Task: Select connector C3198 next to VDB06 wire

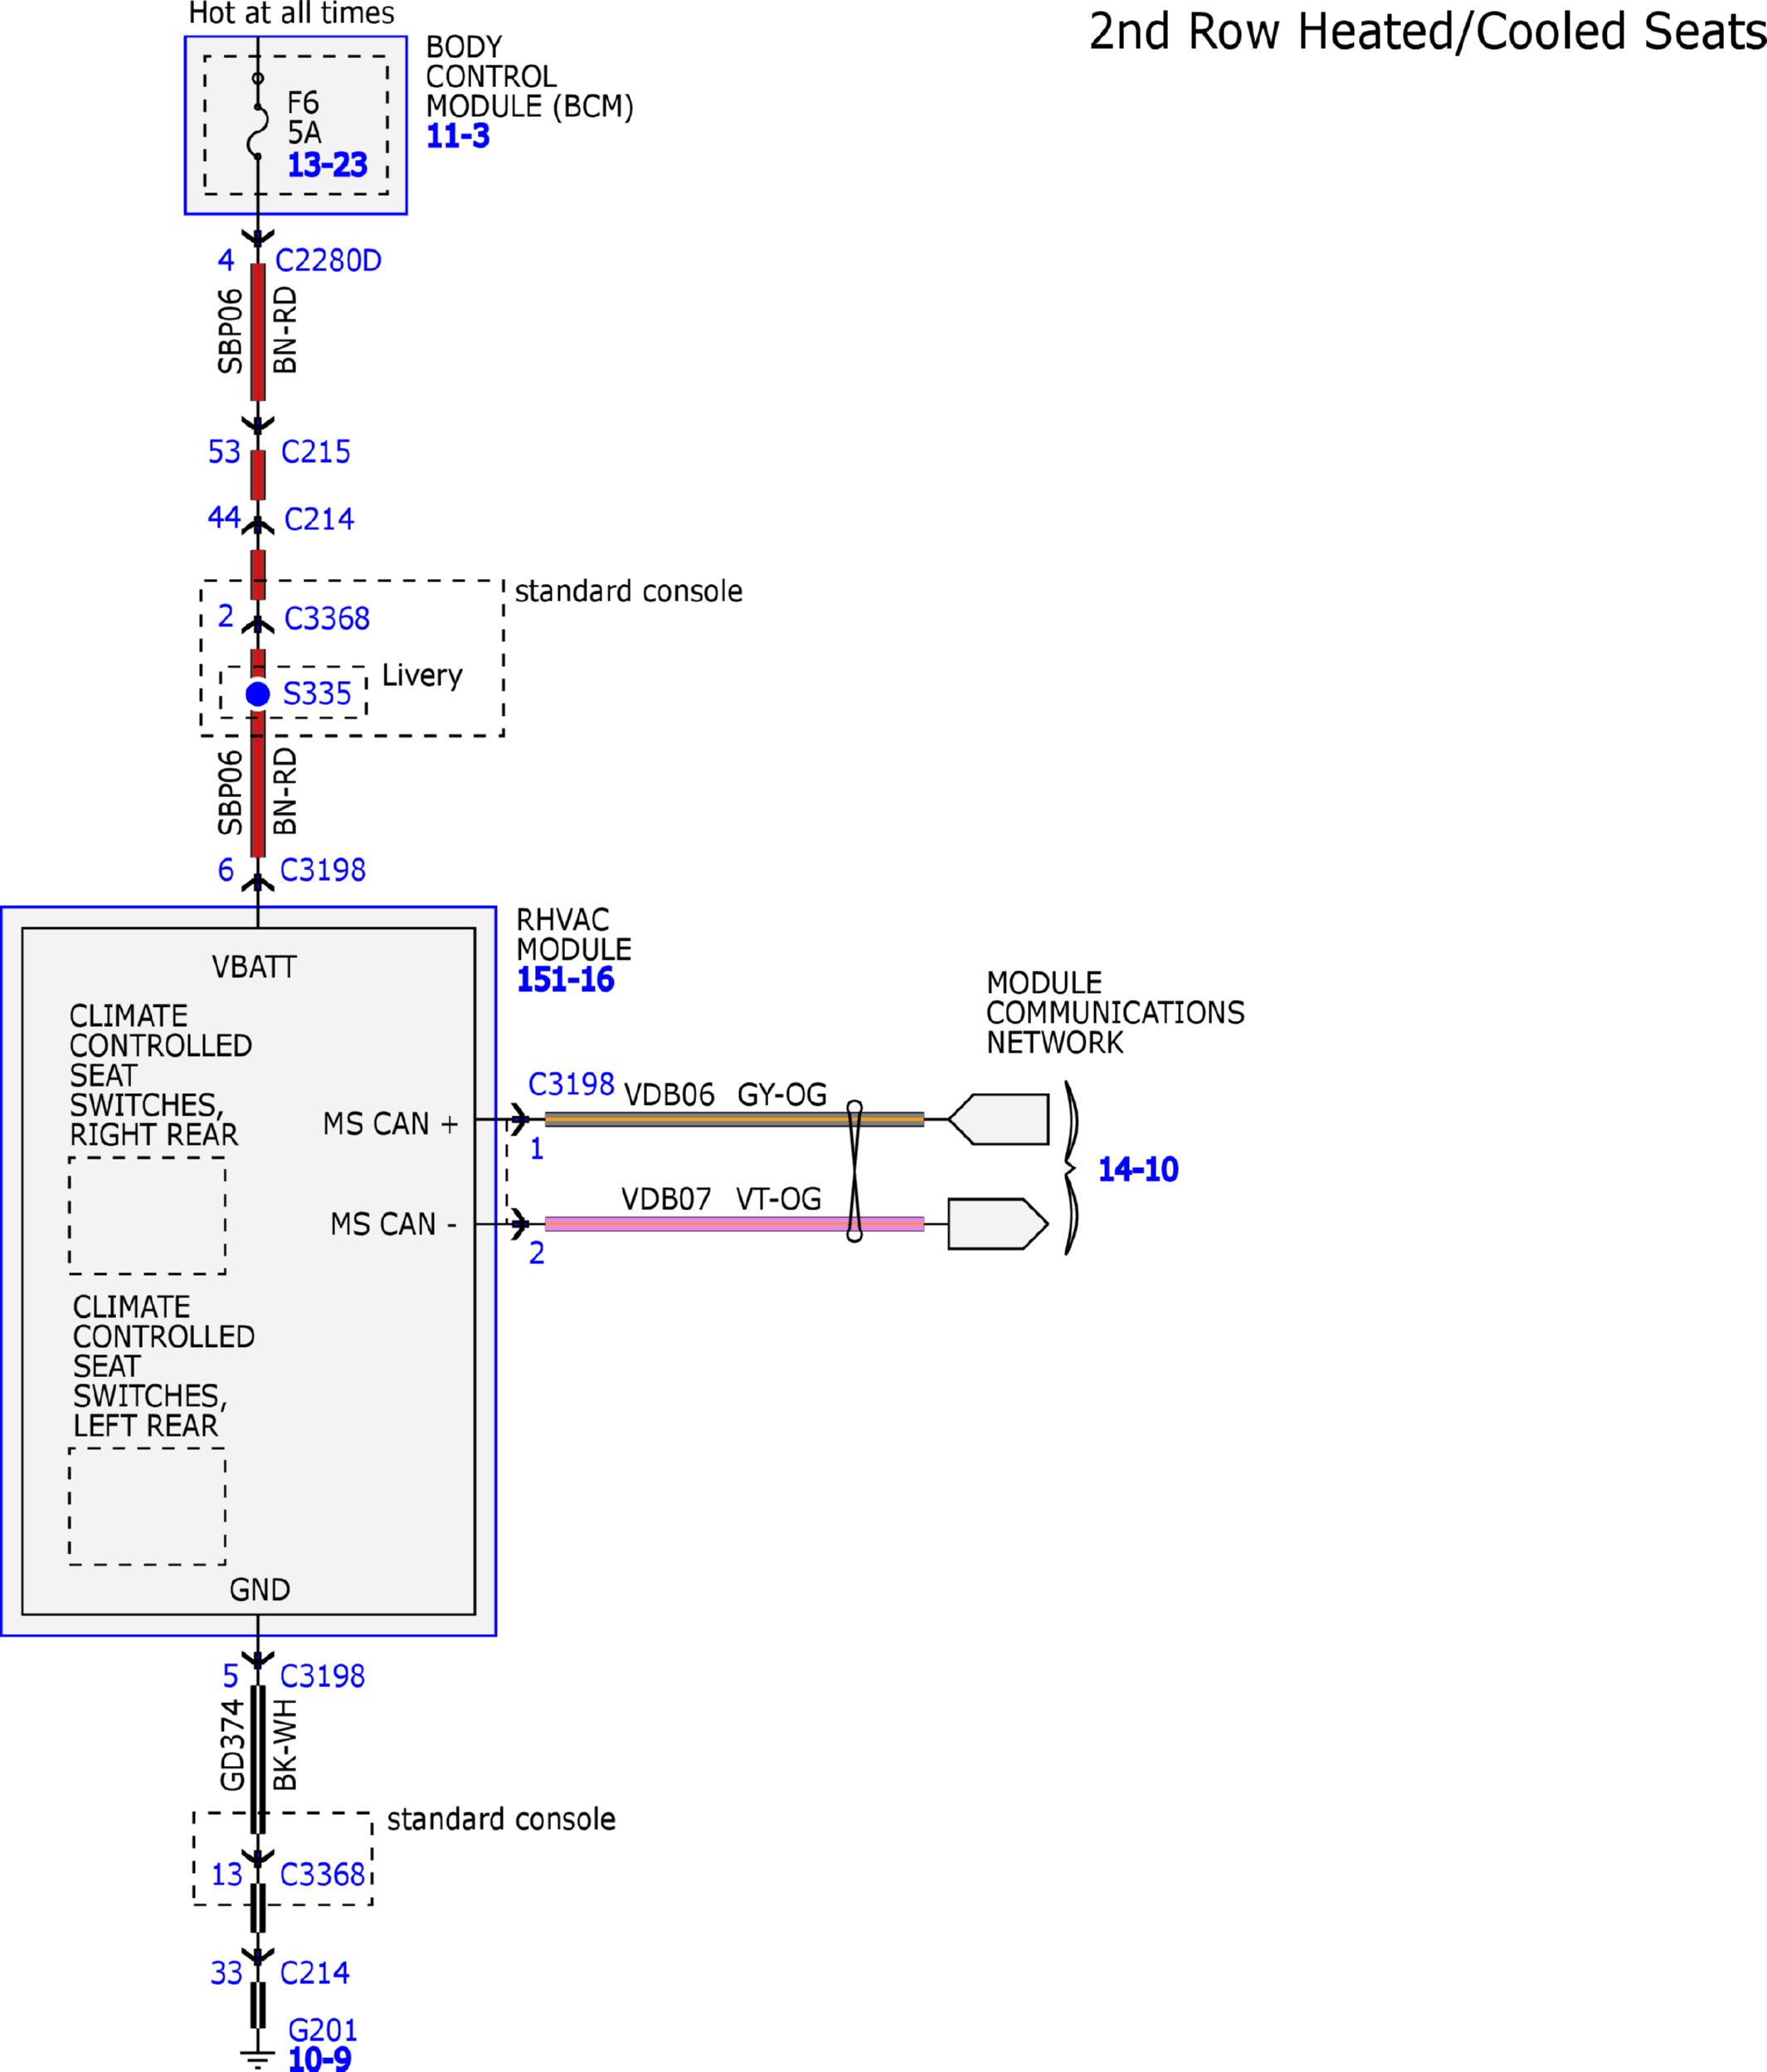Action: 571,1084
